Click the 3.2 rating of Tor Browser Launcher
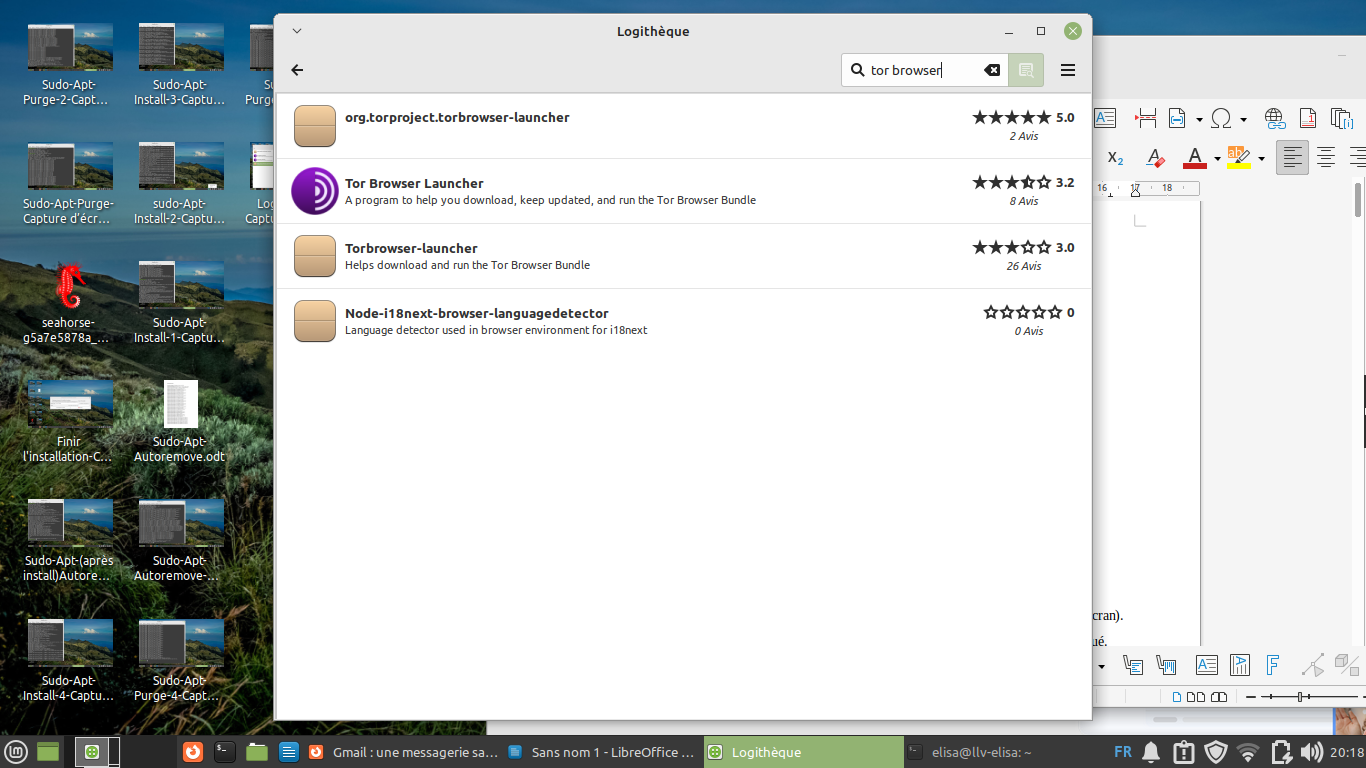Screen dimensions: 1366x768 pos(1065,182)
